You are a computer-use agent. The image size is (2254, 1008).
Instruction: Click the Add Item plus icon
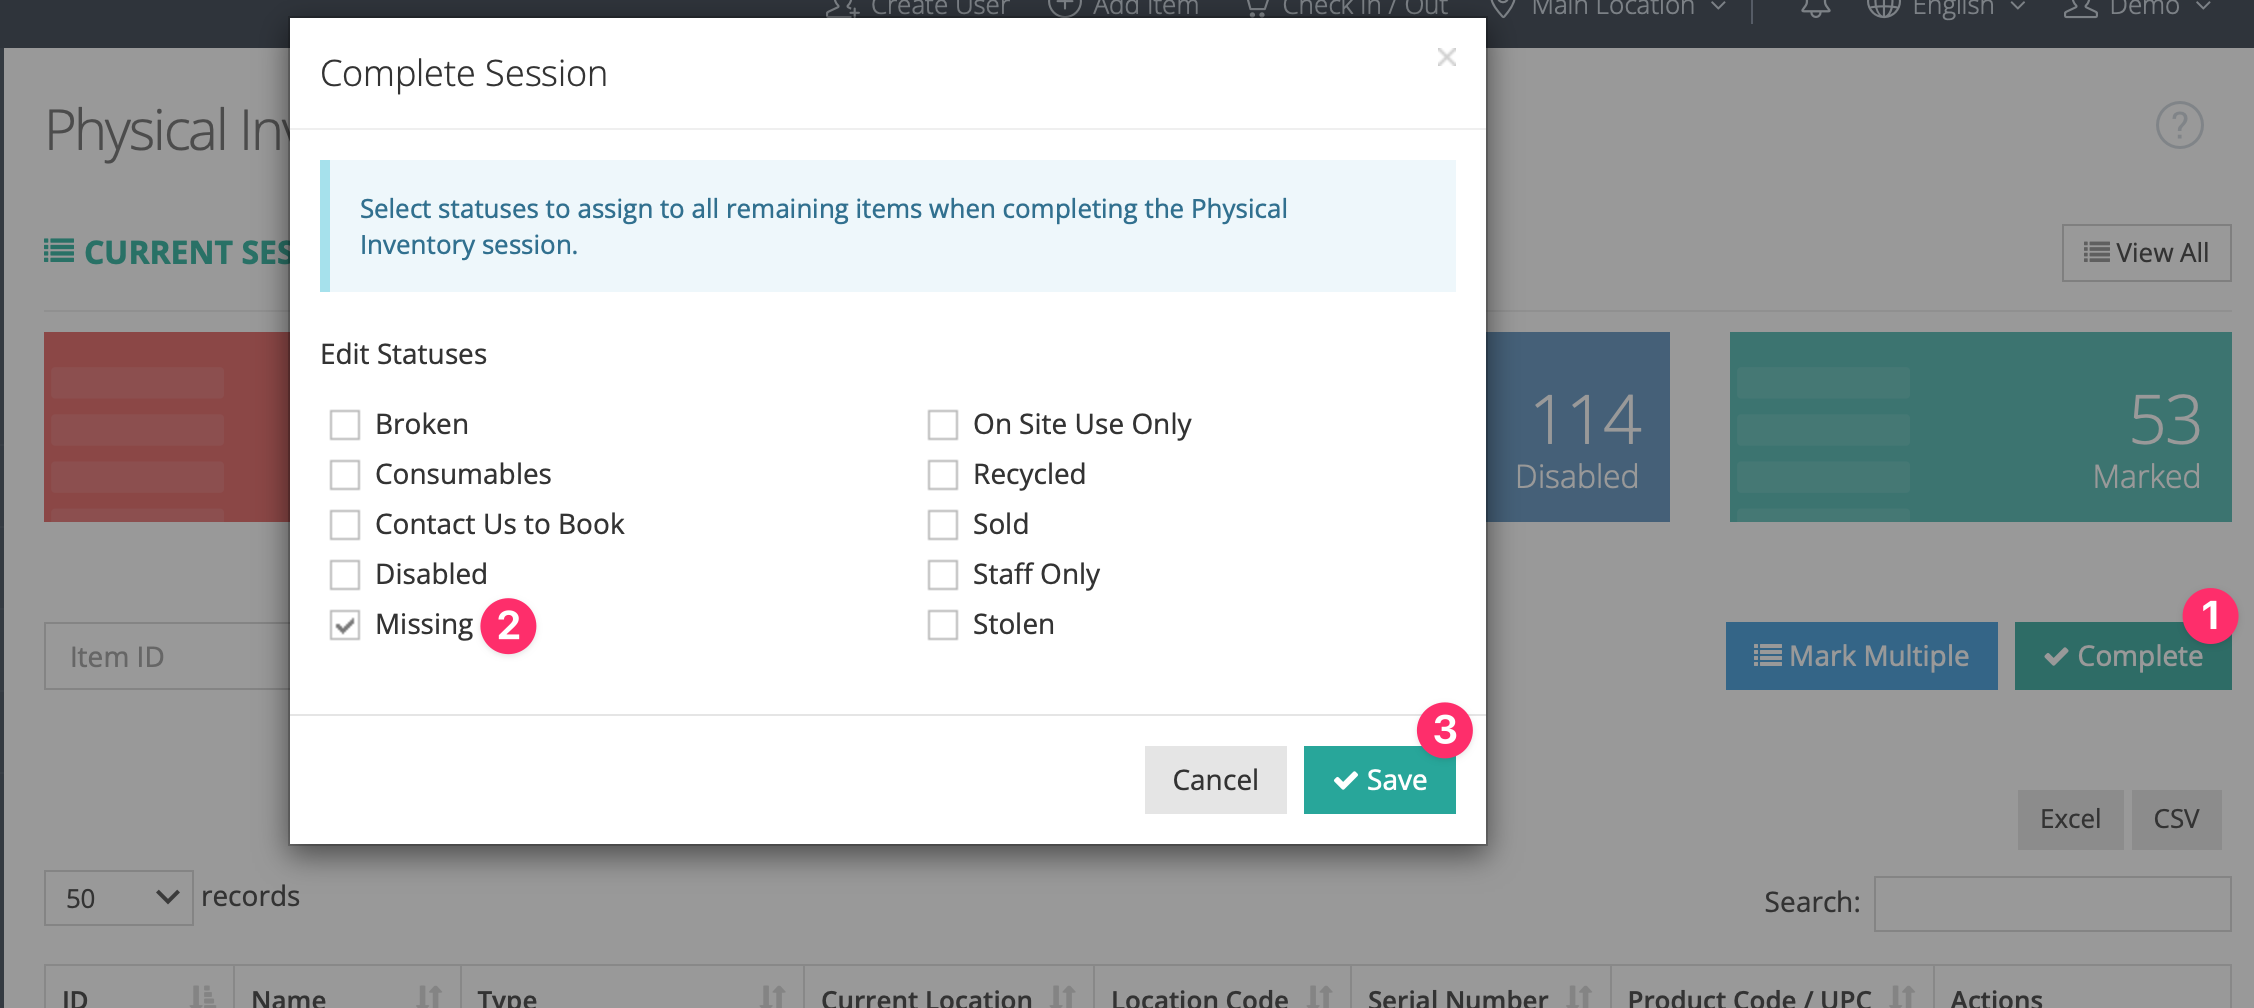(1064, 8)
